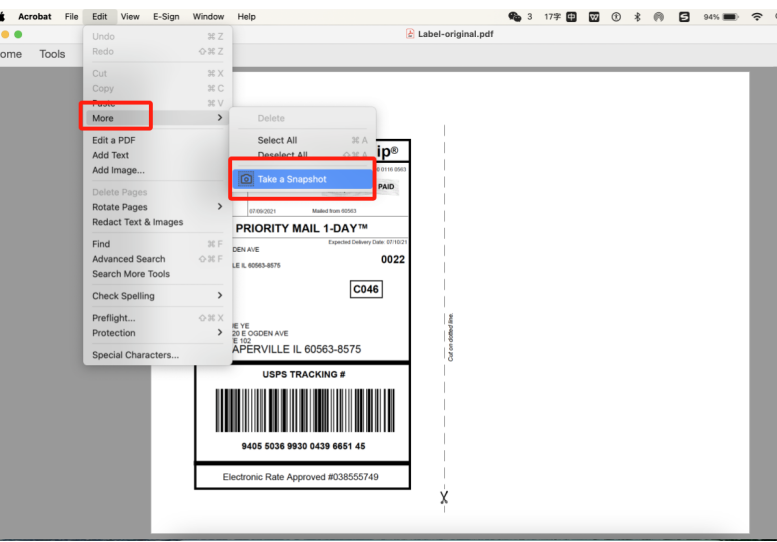The height and width of the screenshot is (542, 777).
Task: Click the tracking barcode on the label
Action: click(305, 410)
